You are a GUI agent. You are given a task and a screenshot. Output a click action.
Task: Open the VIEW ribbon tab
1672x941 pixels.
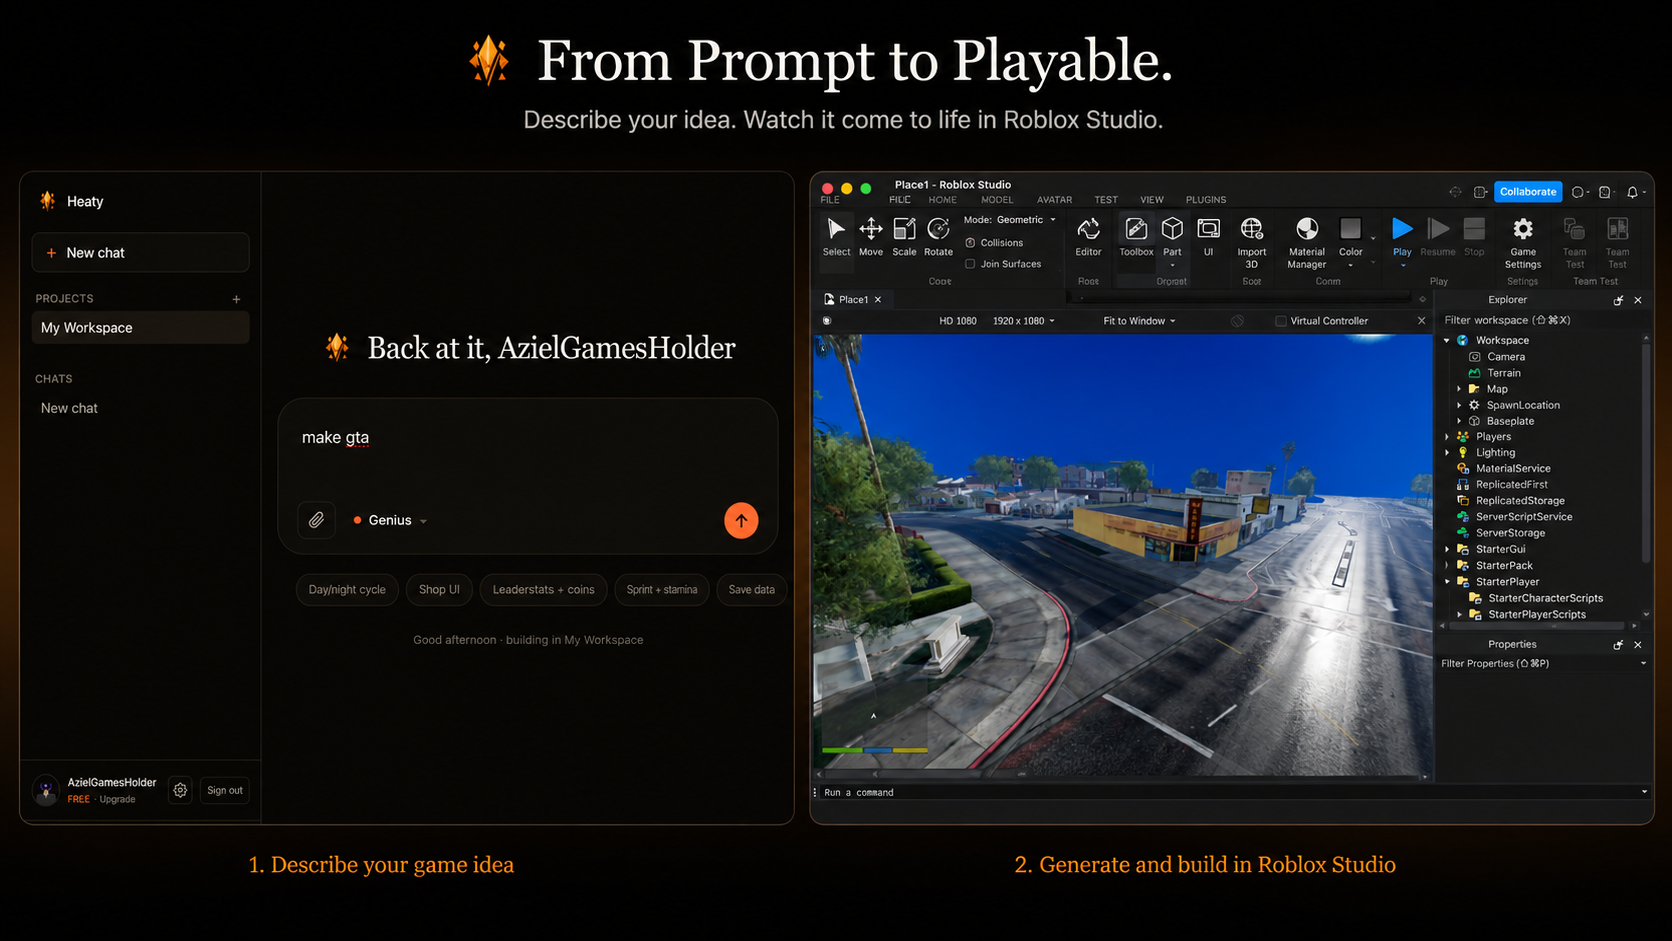(1152, 200)
